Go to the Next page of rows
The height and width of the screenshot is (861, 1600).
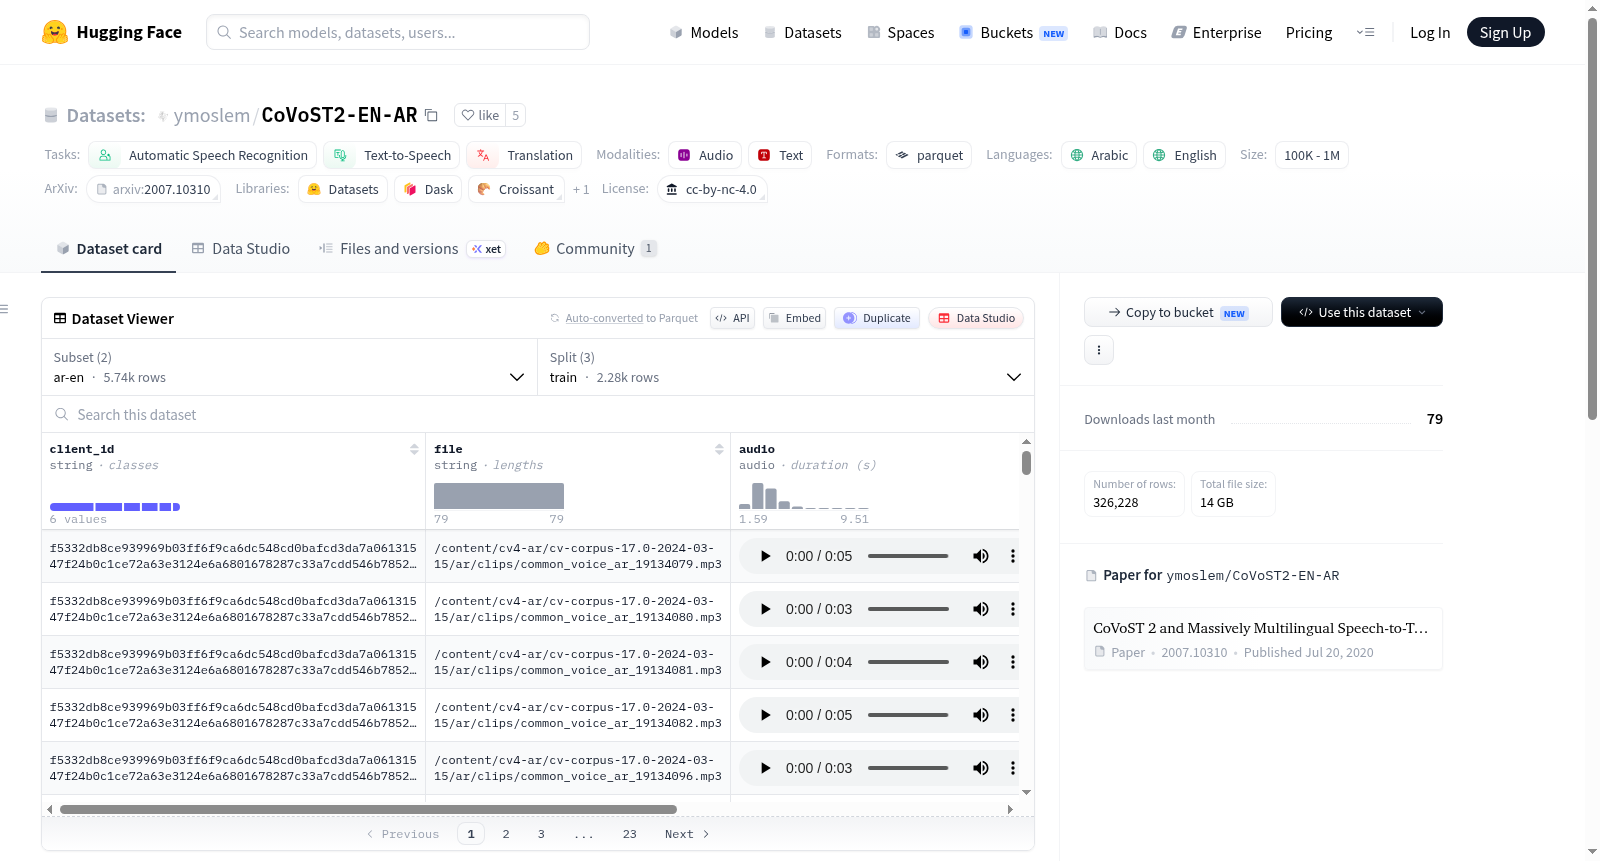[x=687, y=834]
